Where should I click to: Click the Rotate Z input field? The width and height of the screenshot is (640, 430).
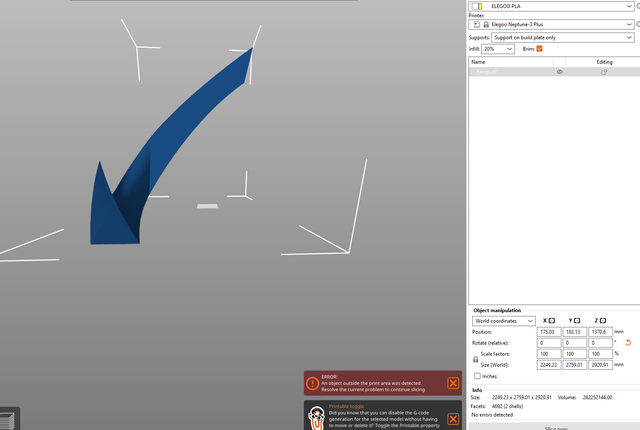(x=600, y=343)
